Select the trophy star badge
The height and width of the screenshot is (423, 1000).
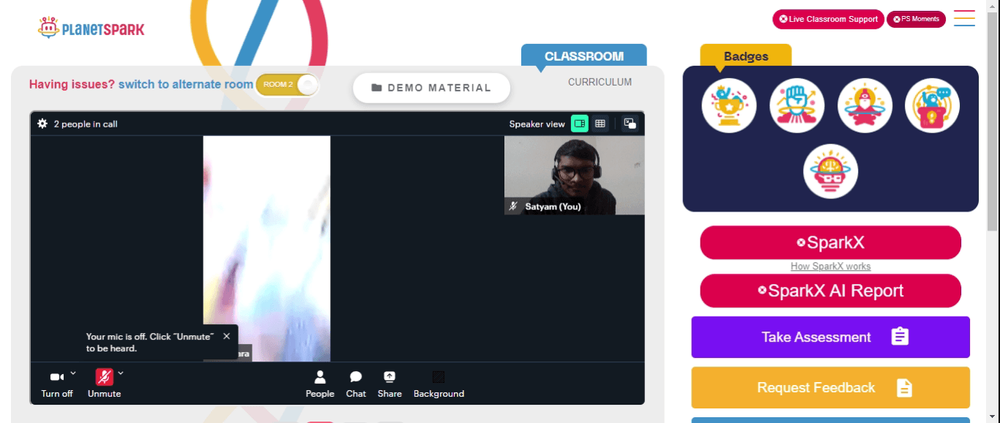[729, 105]
